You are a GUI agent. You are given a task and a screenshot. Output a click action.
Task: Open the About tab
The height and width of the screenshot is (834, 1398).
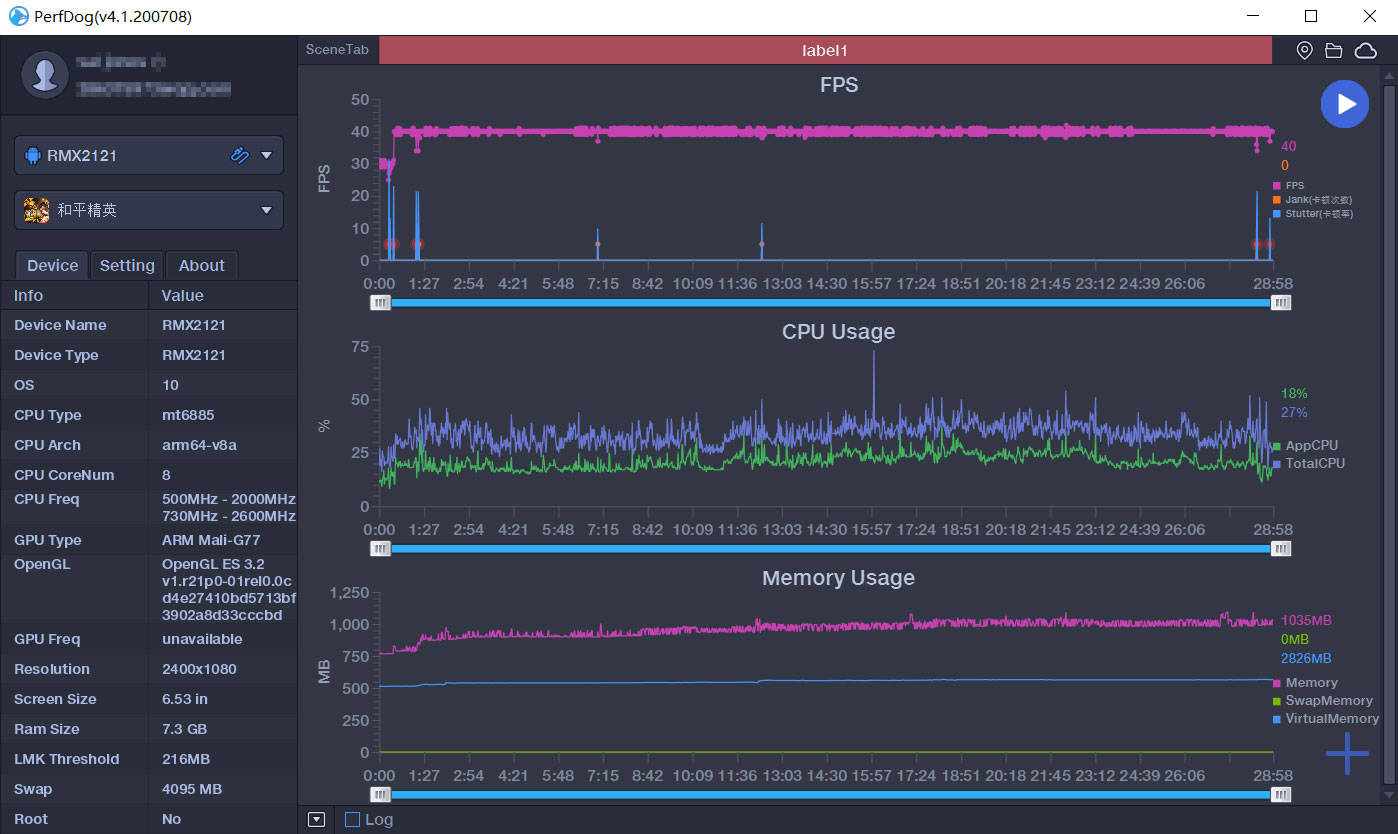[x=201, y=265]
